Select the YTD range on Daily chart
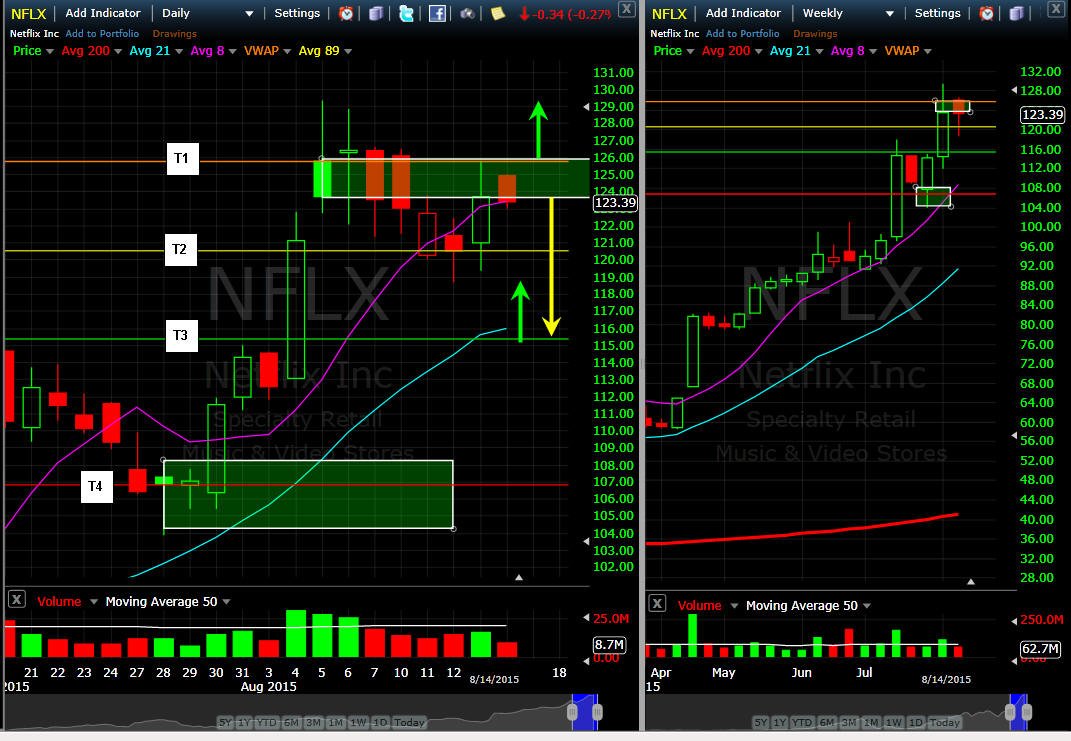The image size is (1071, 741). click(266, 723)
